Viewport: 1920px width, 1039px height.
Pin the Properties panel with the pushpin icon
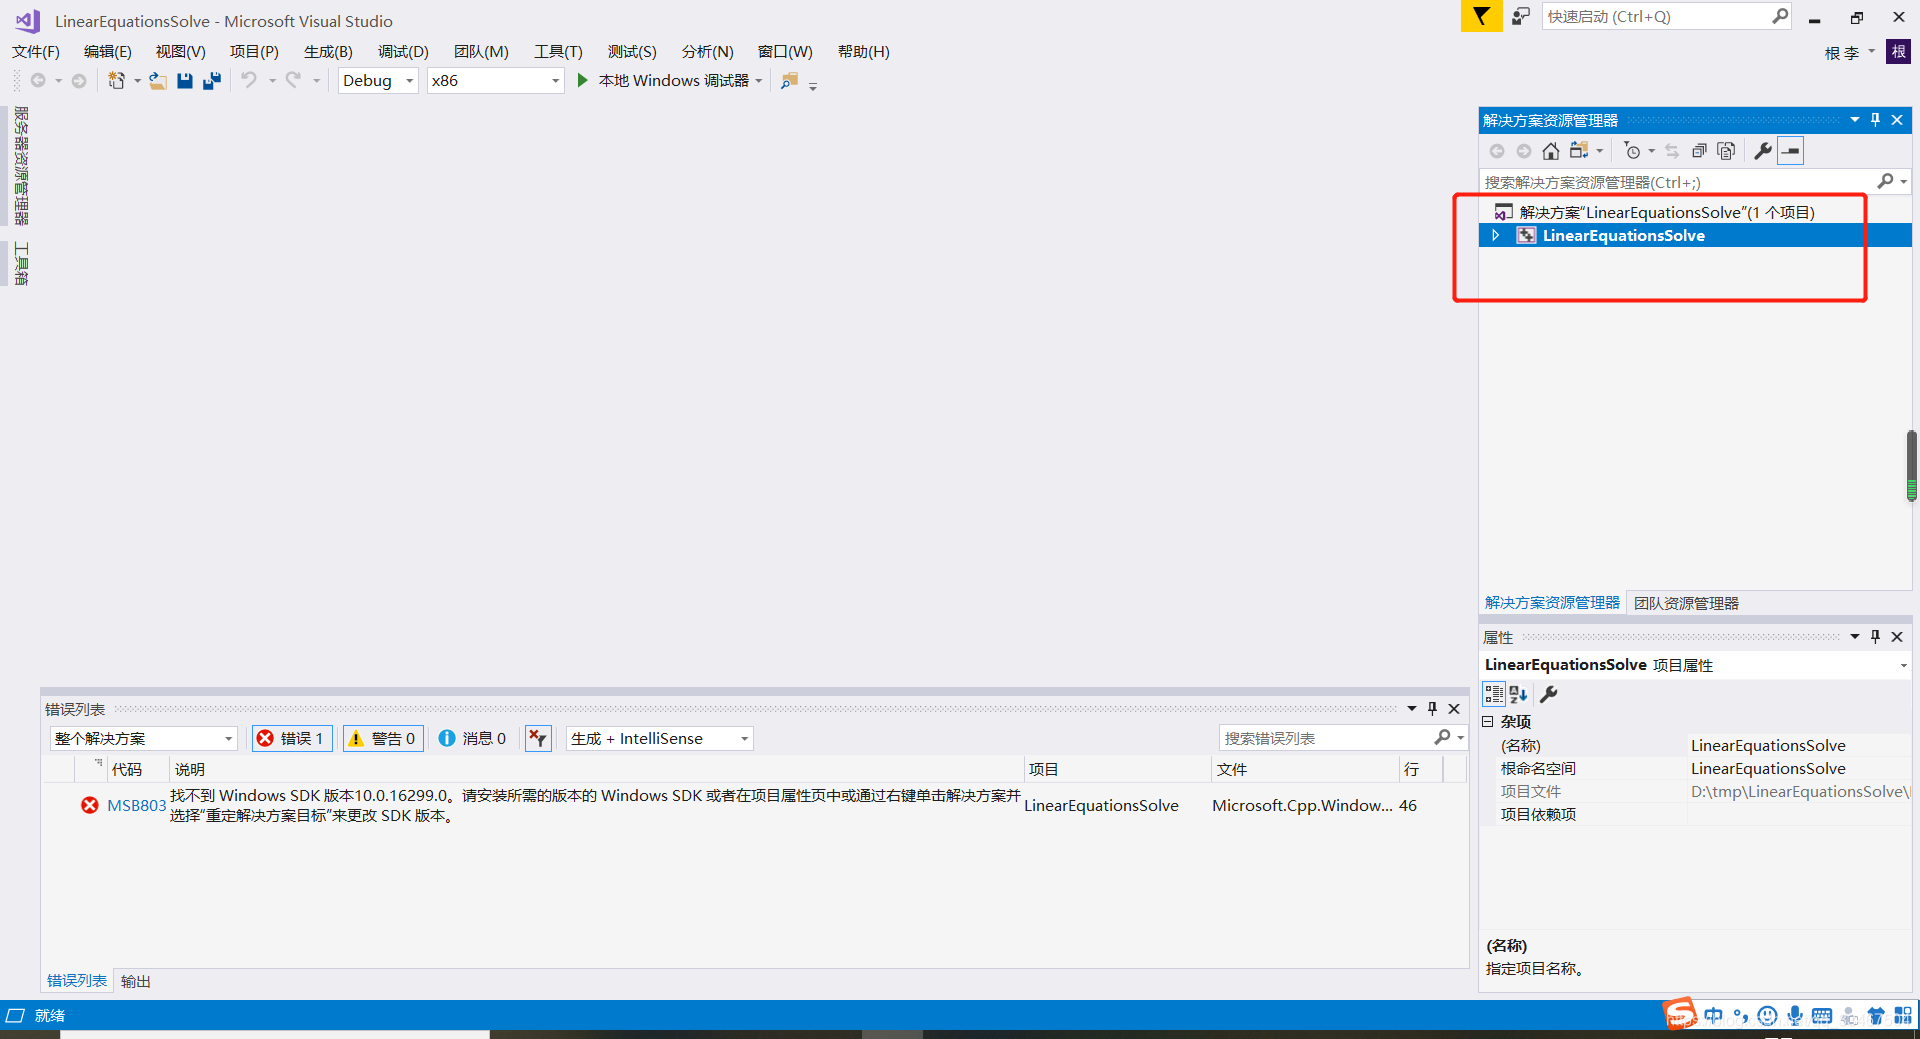tap(1875, 637)
